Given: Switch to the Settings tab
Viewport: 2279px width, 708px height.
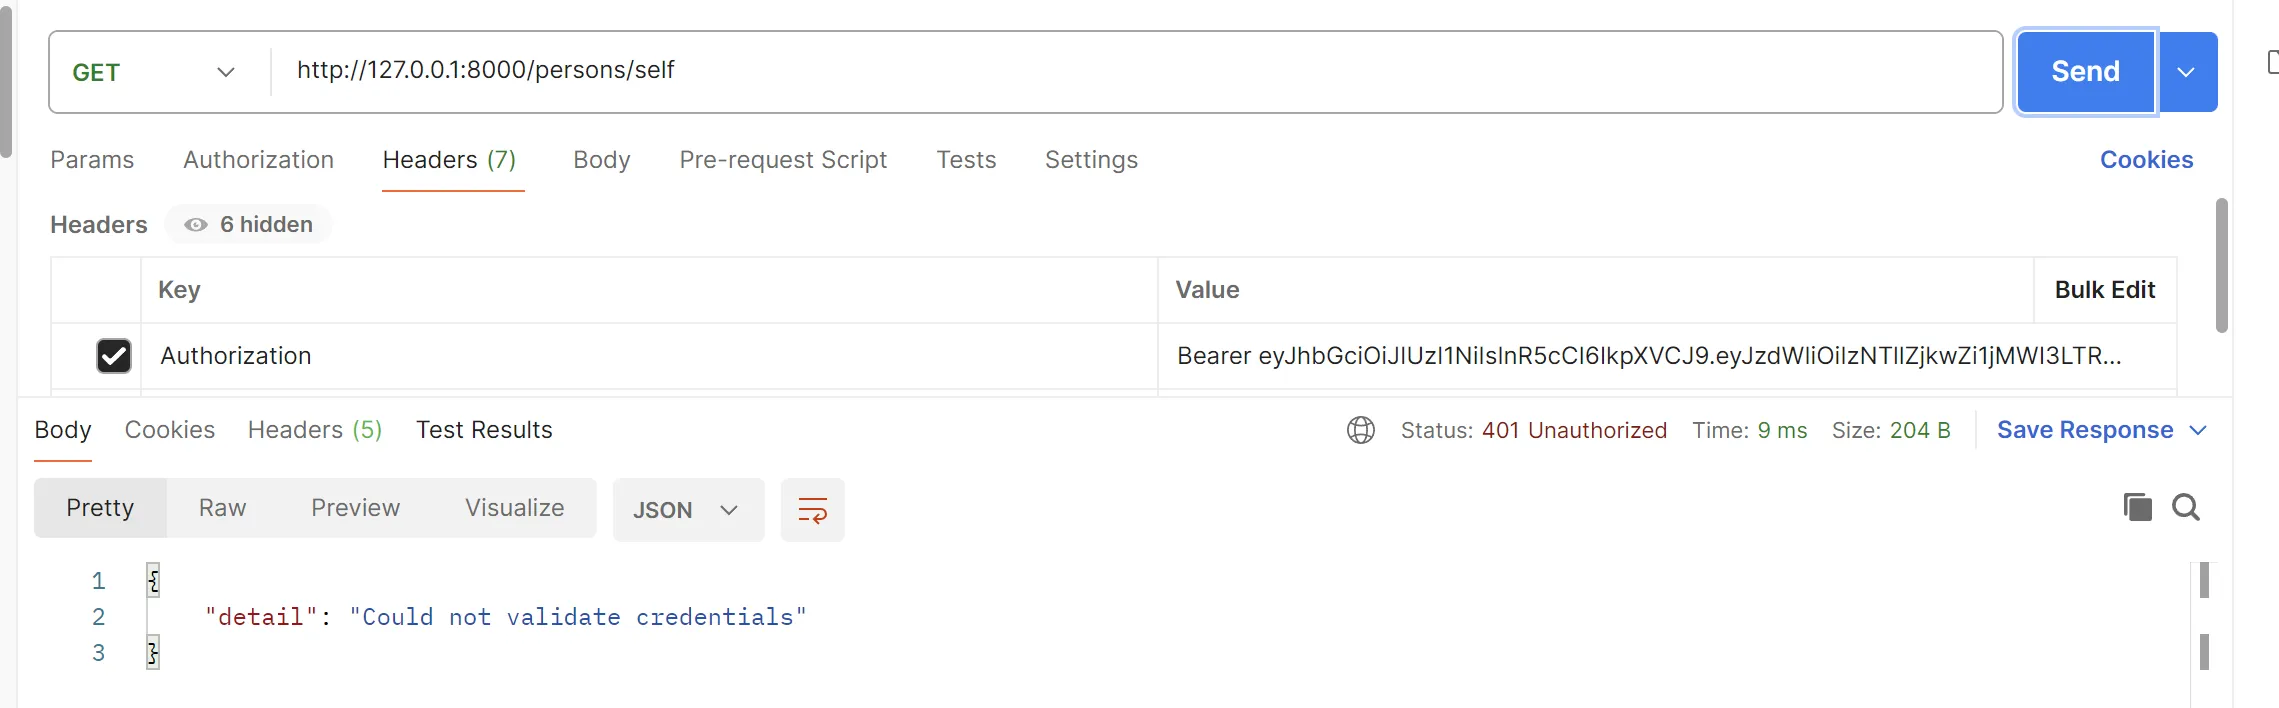Looking at the screenshot, I should click(1091, 160).
